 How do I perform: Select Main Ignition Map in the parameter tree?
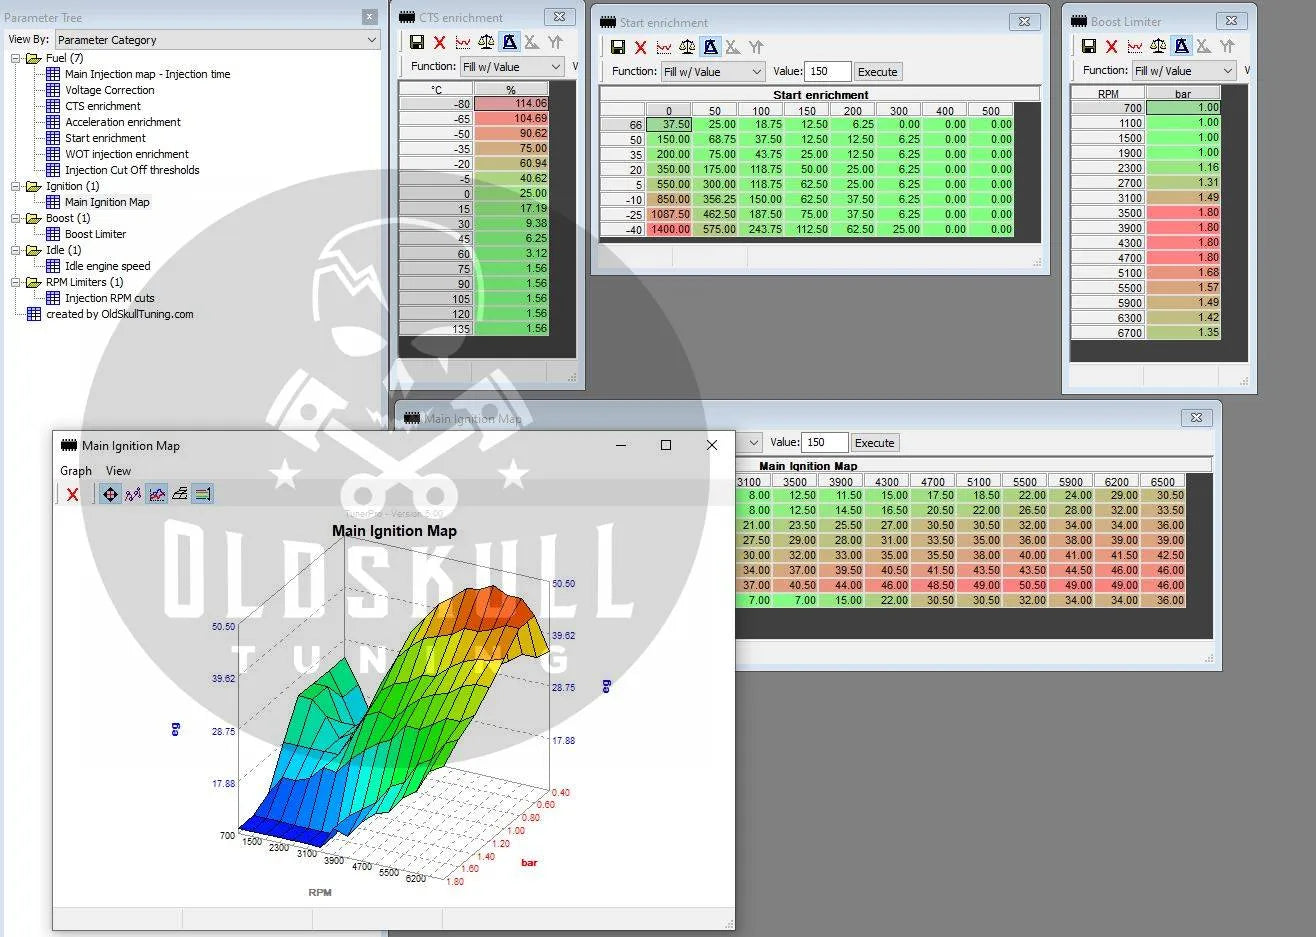coord(107,202)
